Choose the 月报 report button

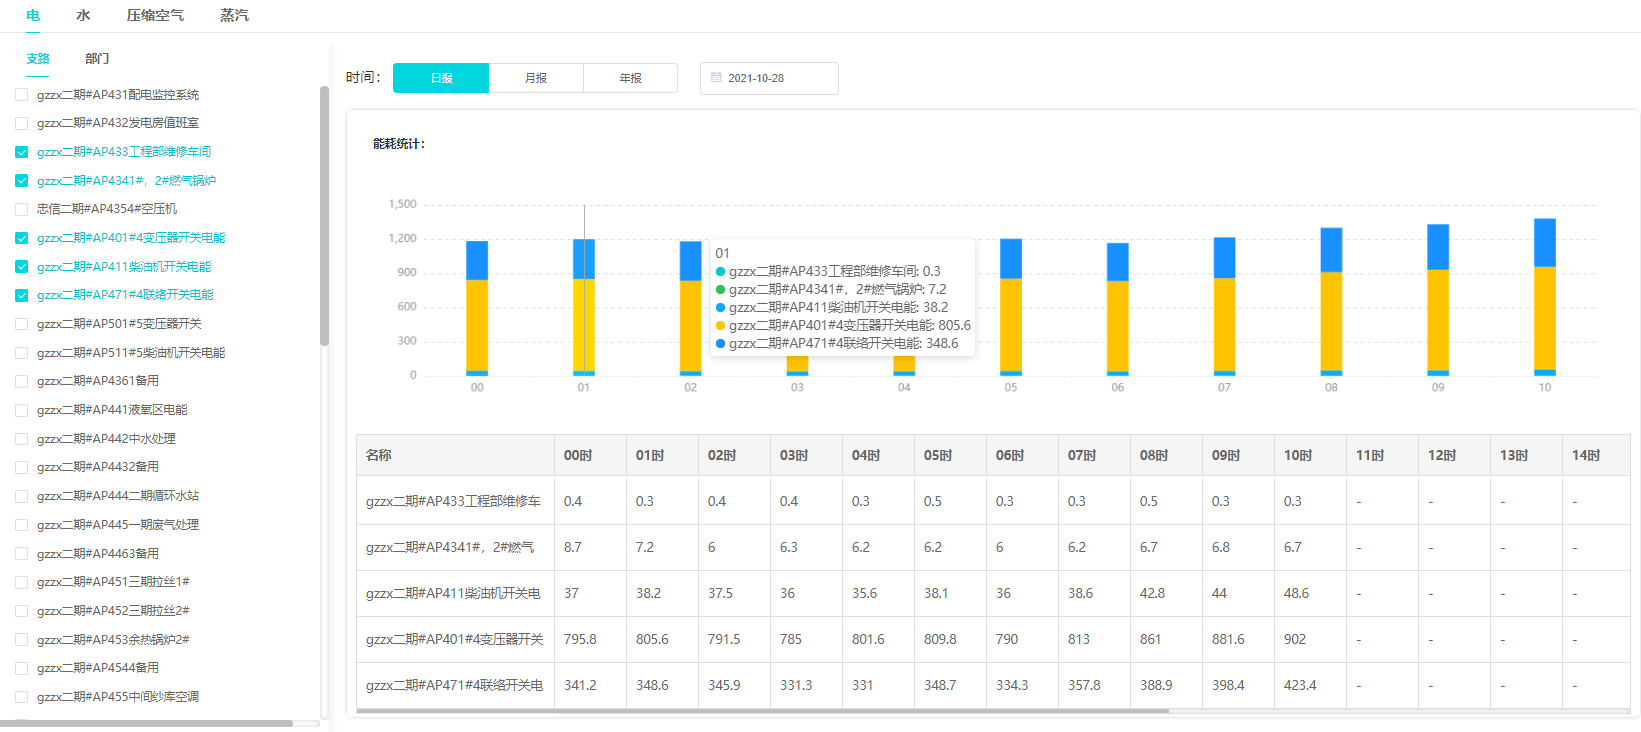(x=536, y=78)
